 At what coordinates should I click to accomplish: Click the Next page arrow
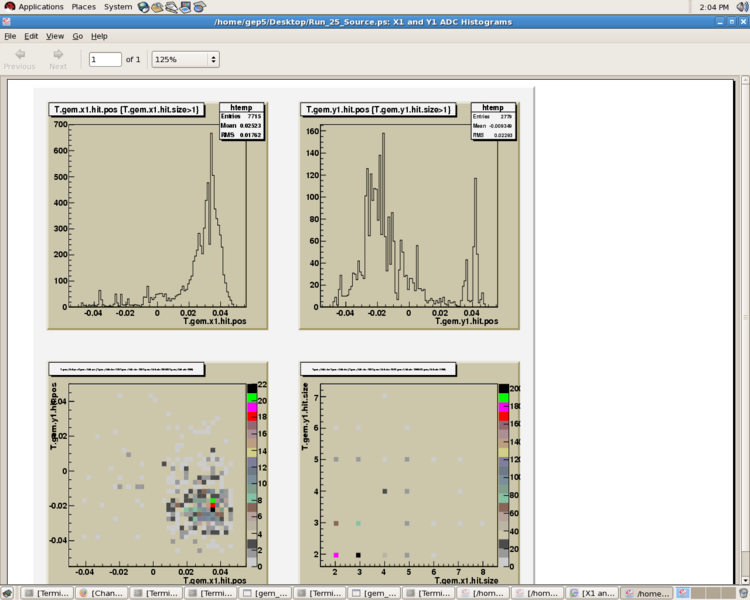click(58, 59)
